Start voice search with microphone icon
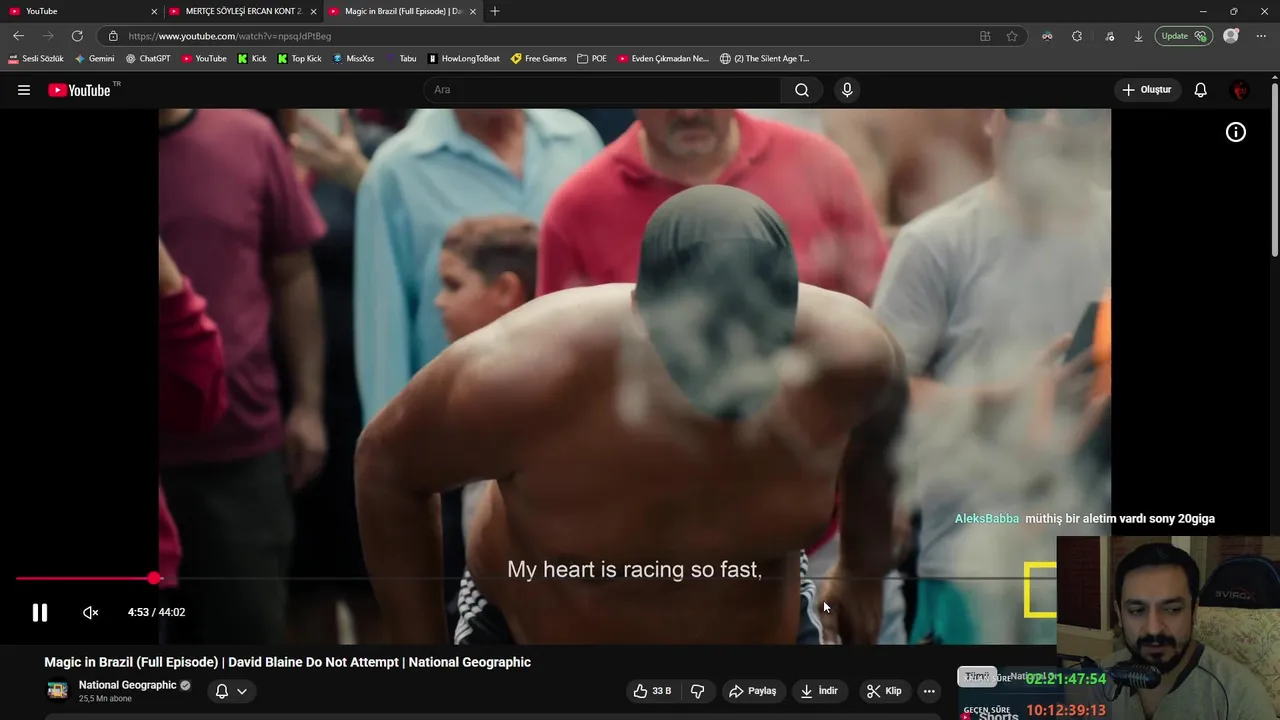This screenshot has height=720, width=1280. coord(847,90)
